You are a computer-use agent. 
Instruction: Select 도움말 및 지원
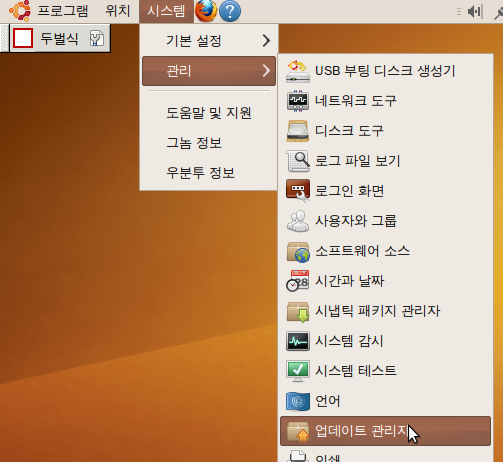[209, 113]
